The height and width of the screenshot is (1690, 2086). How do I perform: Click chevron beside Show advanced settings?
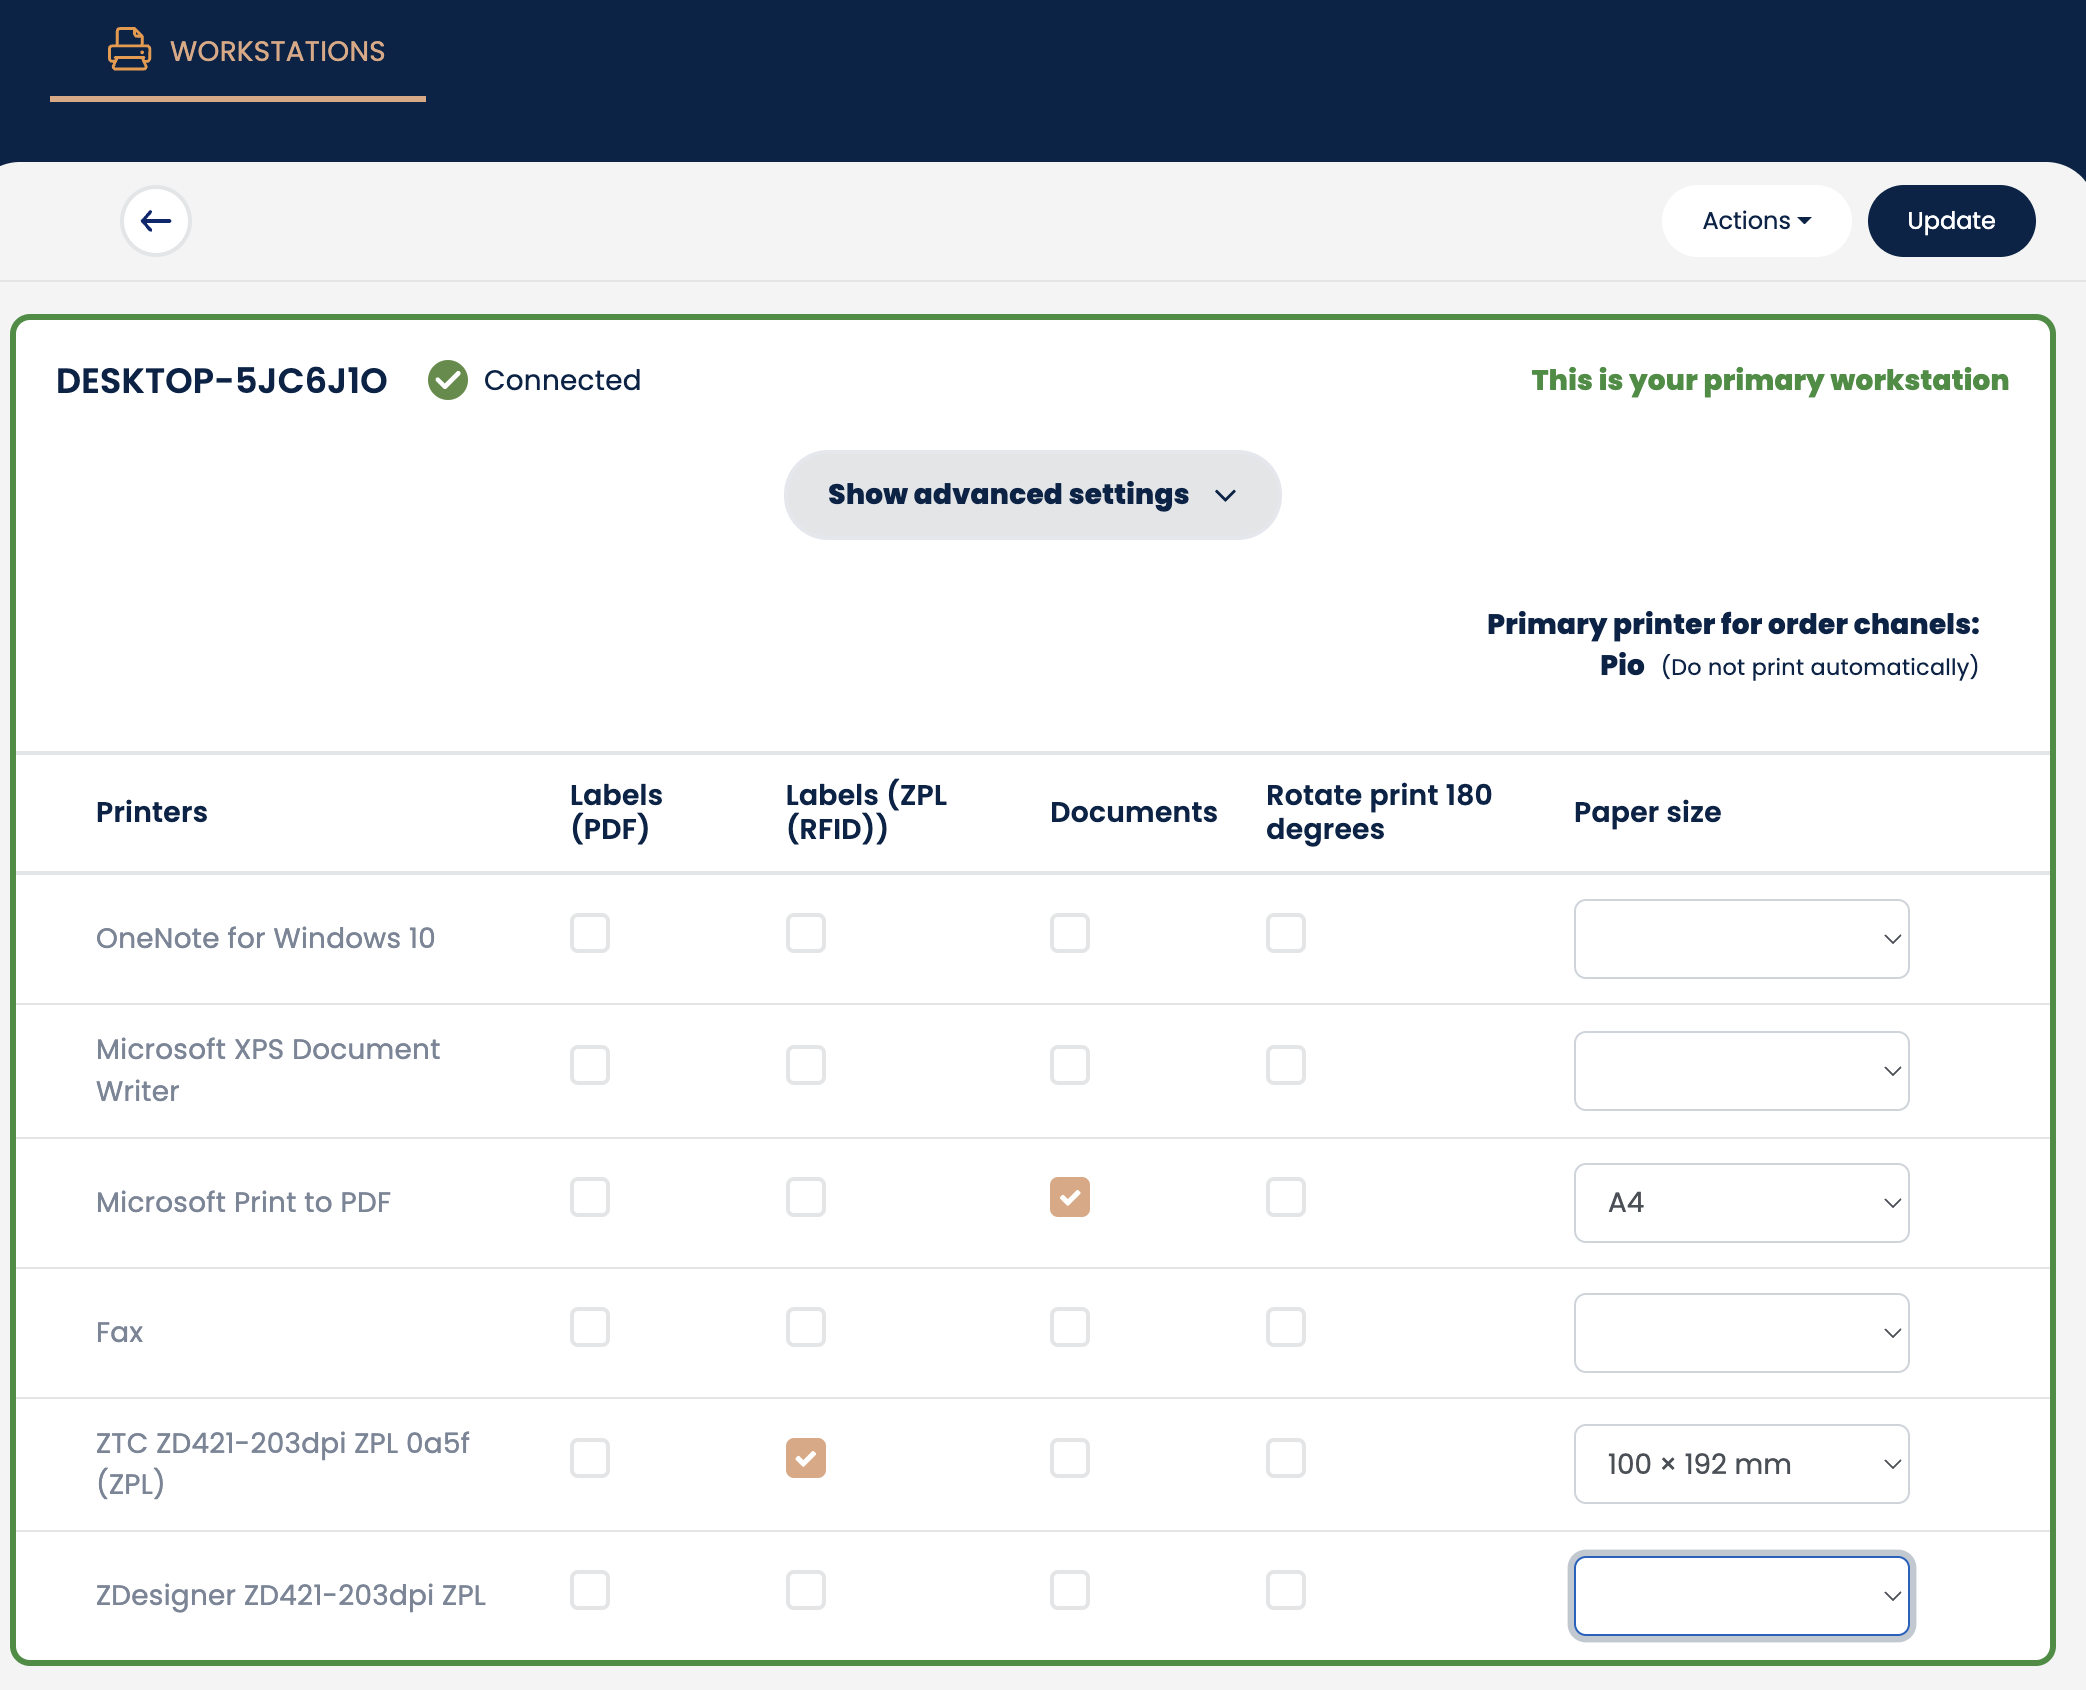coord(1226,496)
